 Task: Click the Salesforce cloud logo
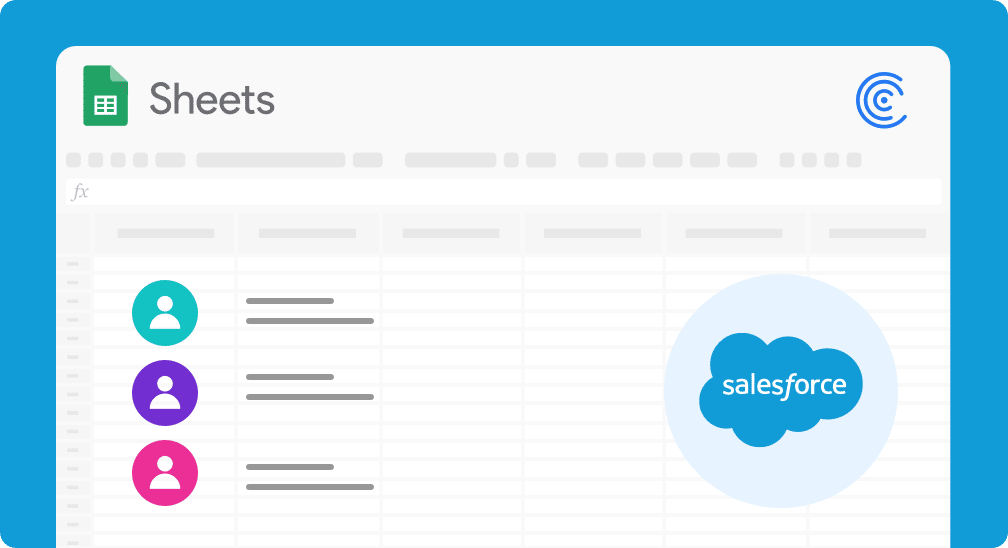[x=780, y=389]
